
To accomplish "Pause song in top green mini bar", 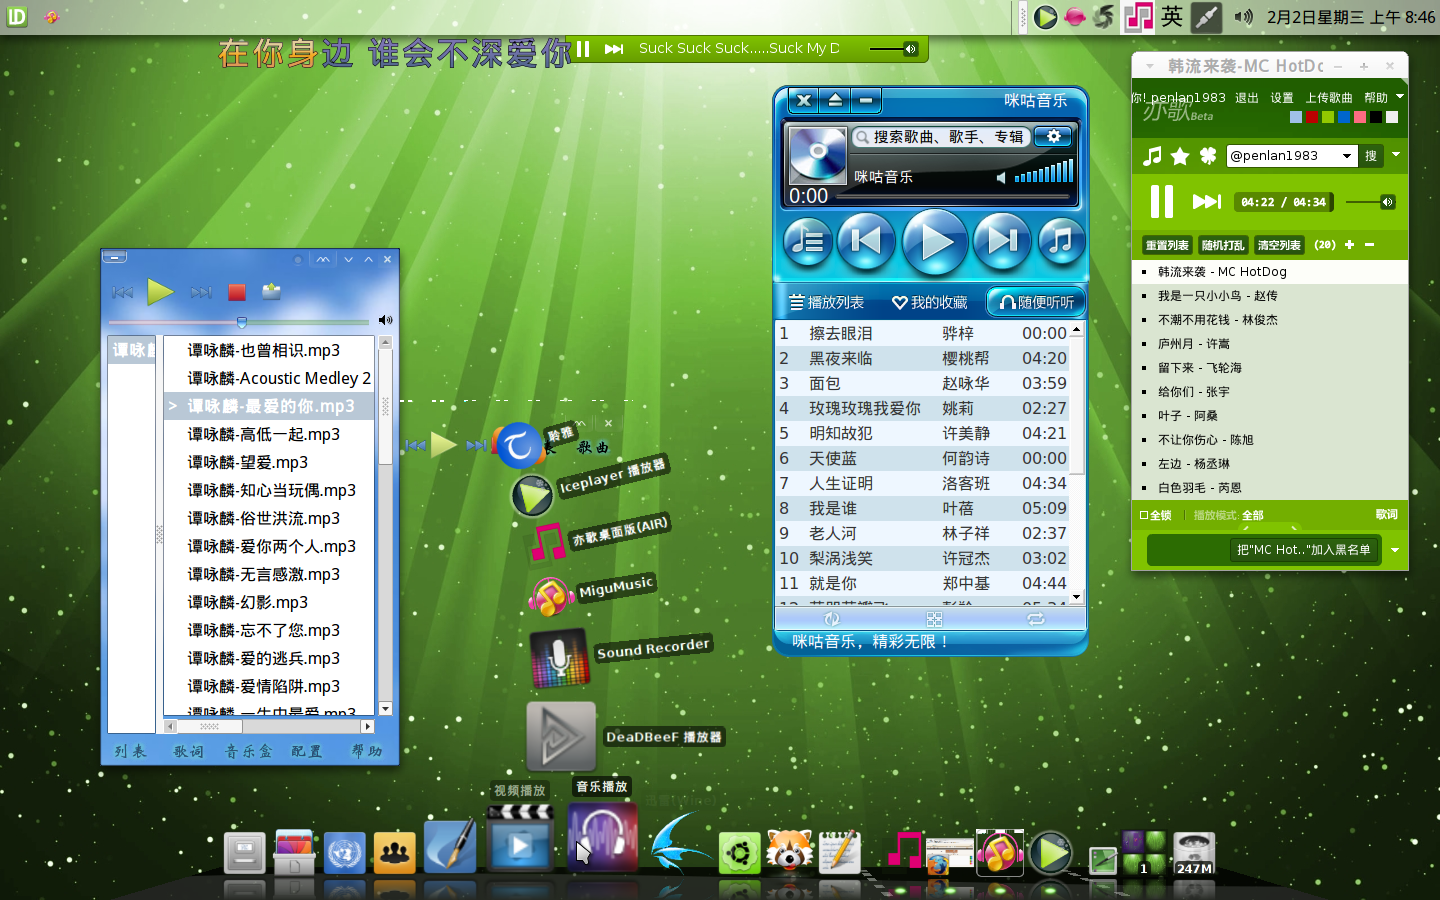I will click(x=583, y=48).
